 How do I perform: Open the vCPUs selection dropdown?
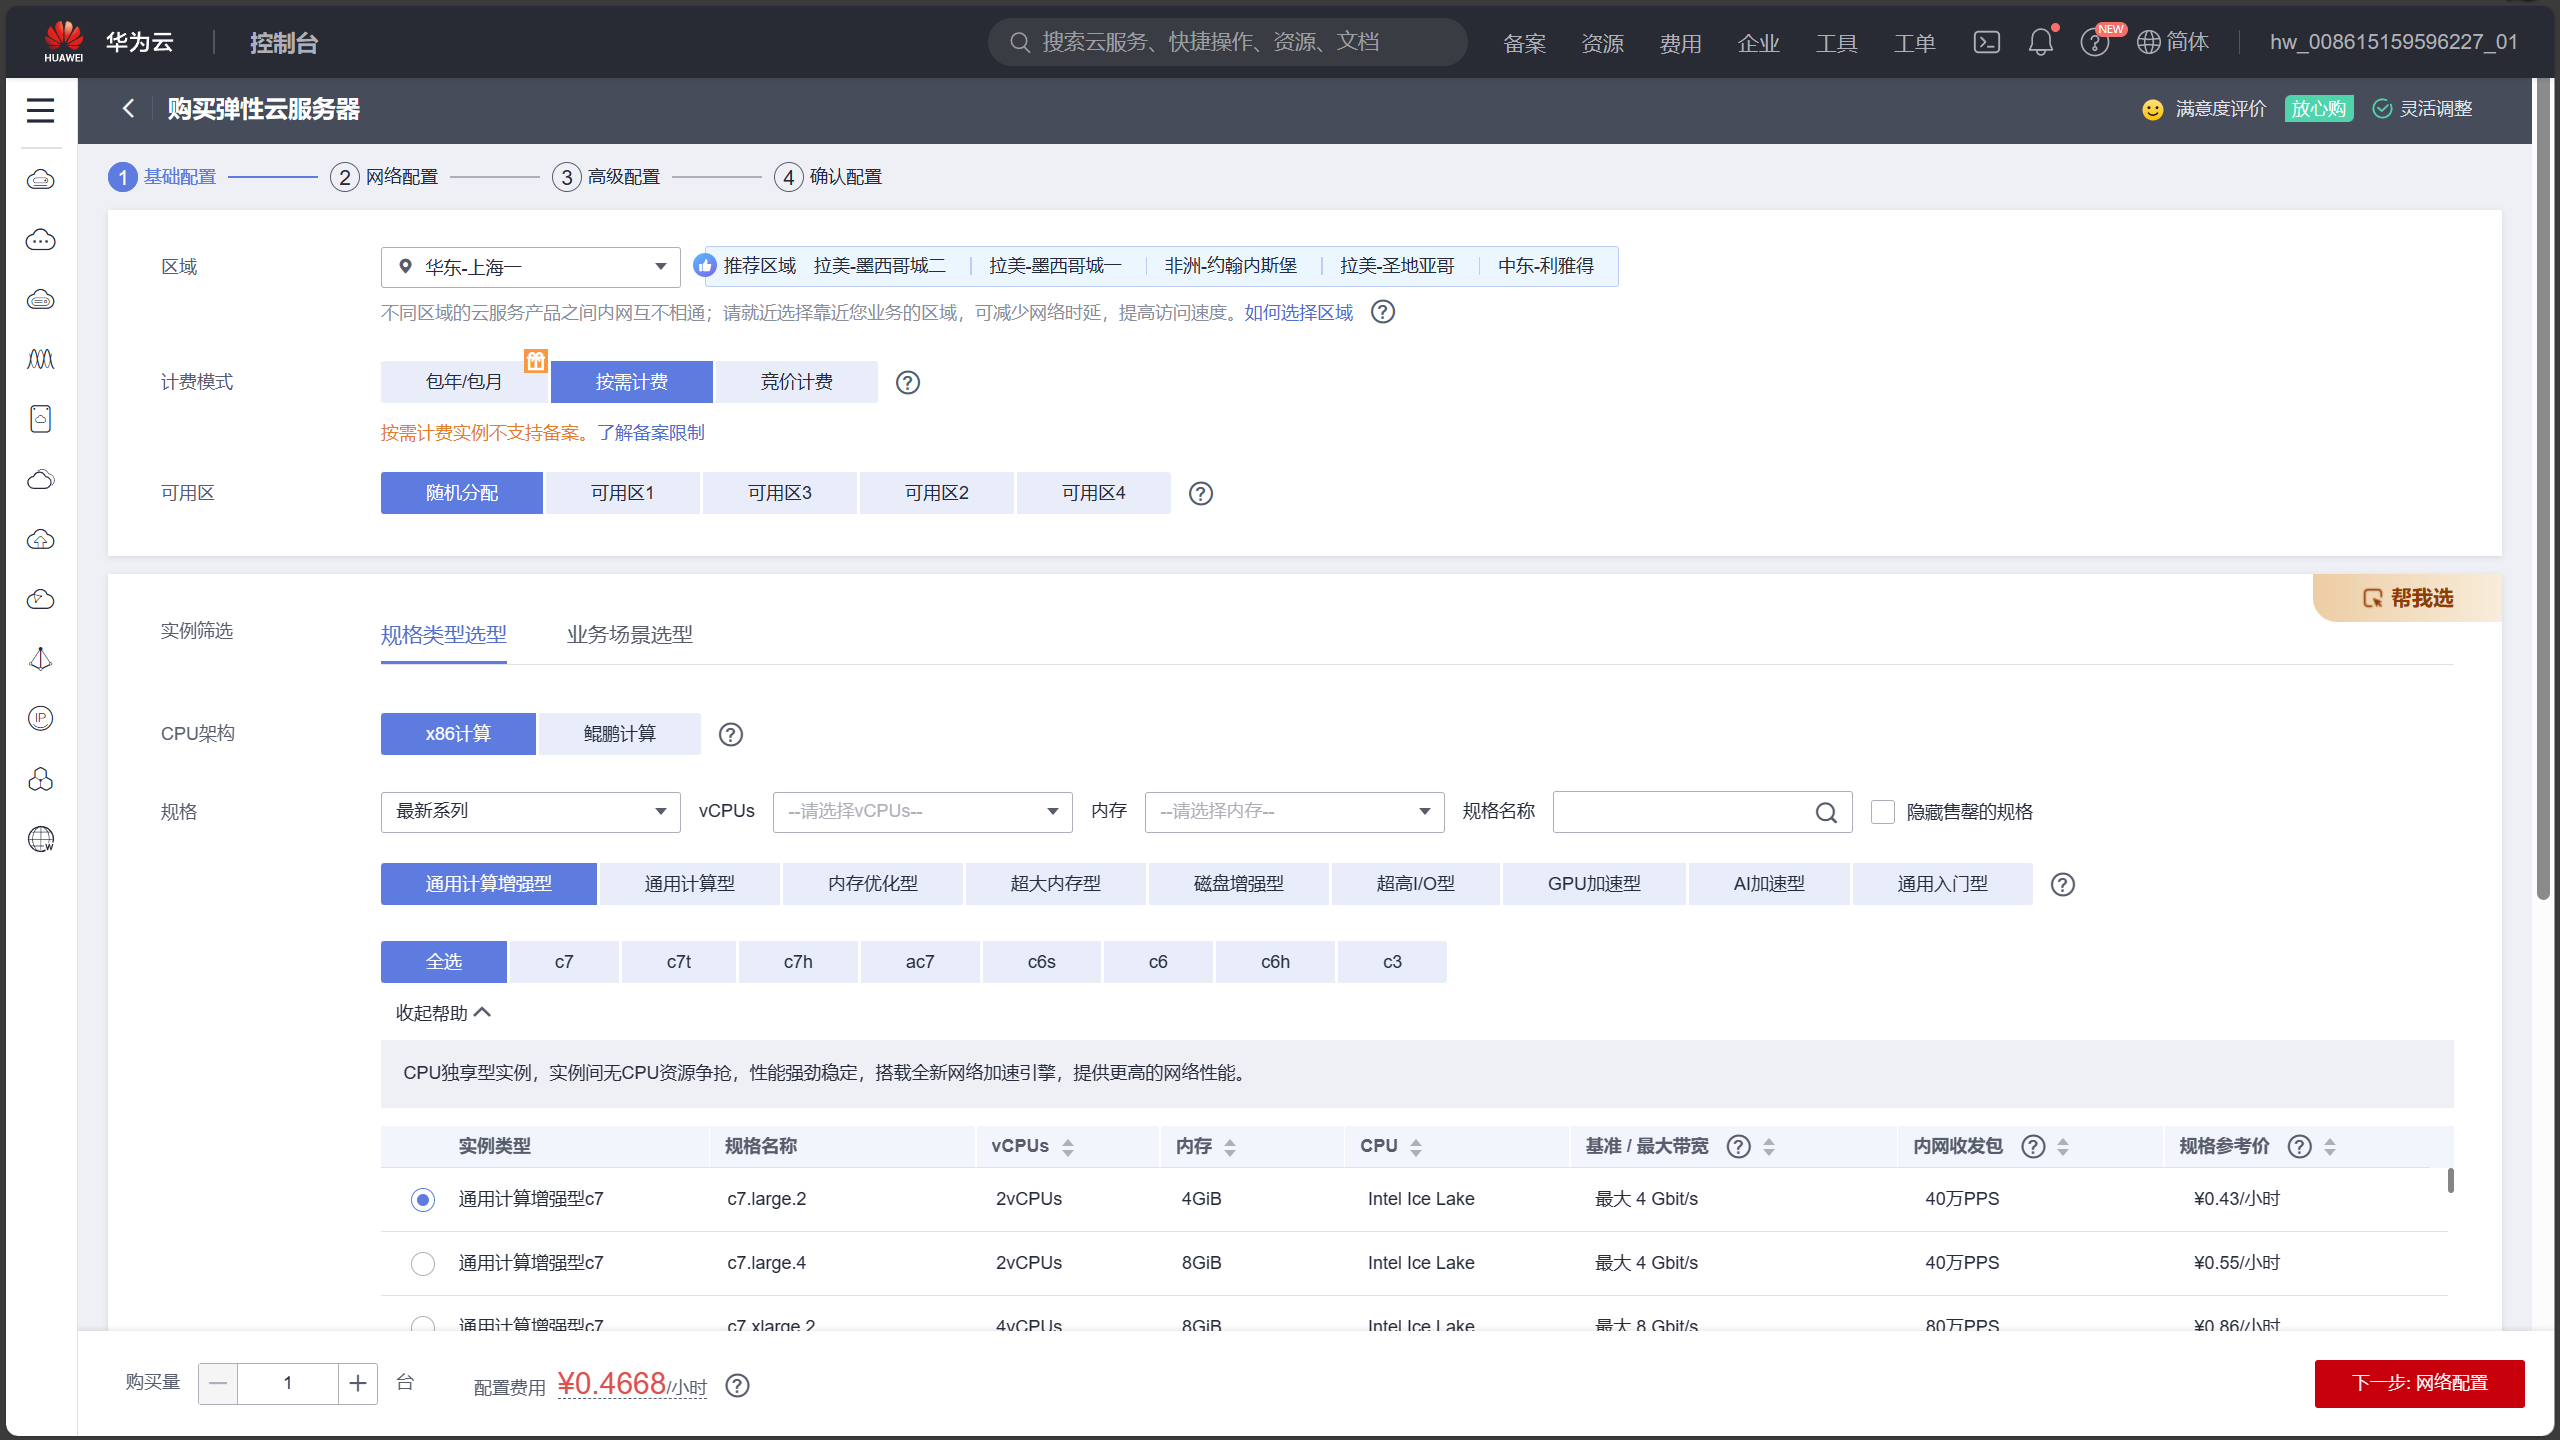tap(922, 811)
